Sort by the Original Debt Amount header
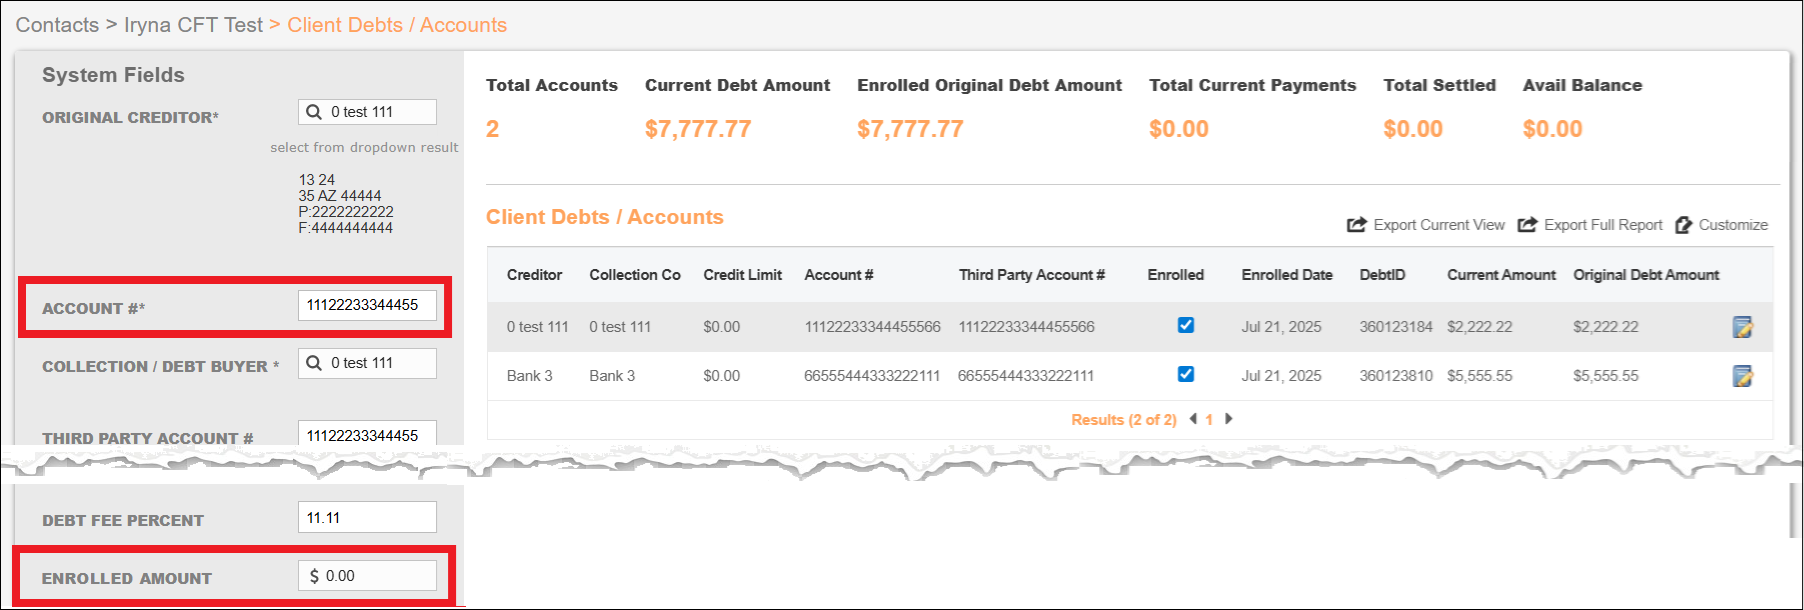The image size is (1804, 610). 1646,275
